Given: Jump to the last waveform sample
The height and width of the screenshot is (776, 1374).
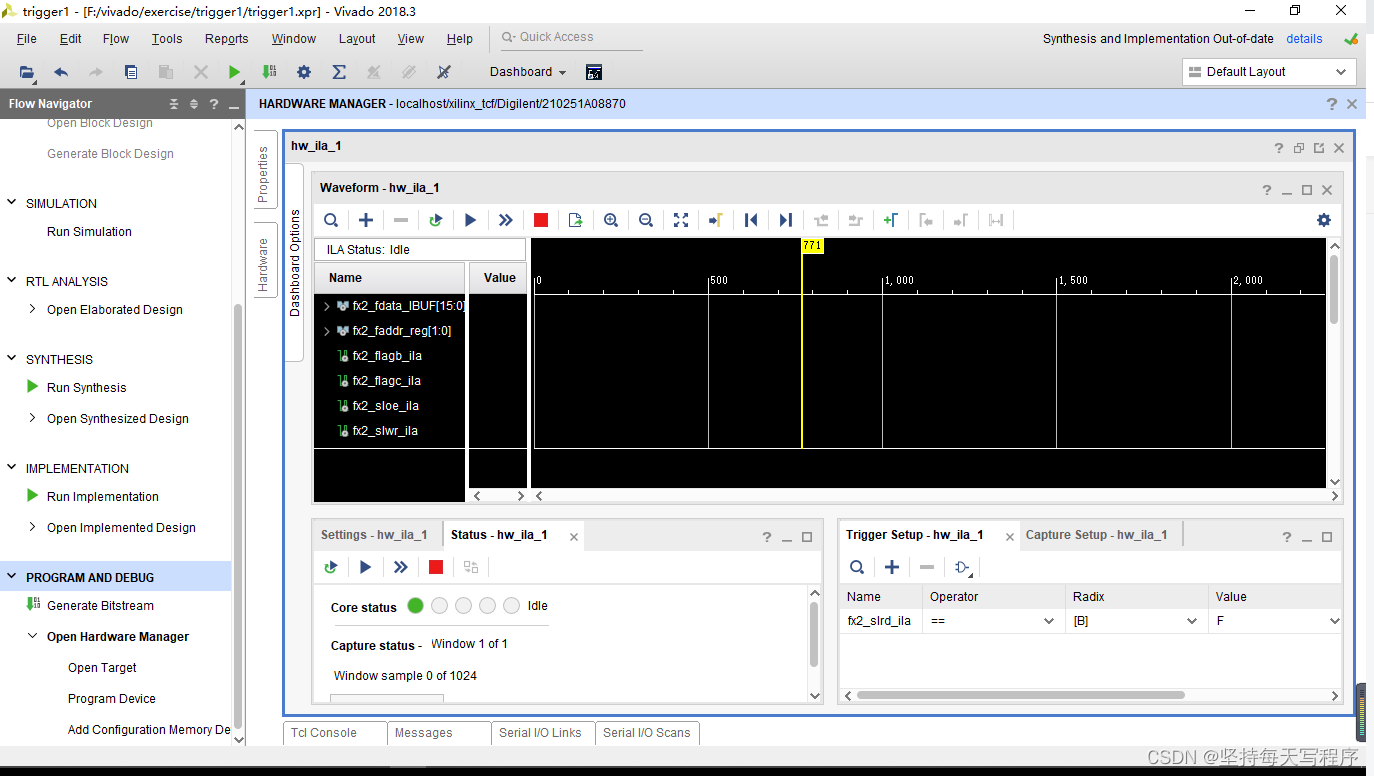Looking at the screenshot, I should point(786,220).
